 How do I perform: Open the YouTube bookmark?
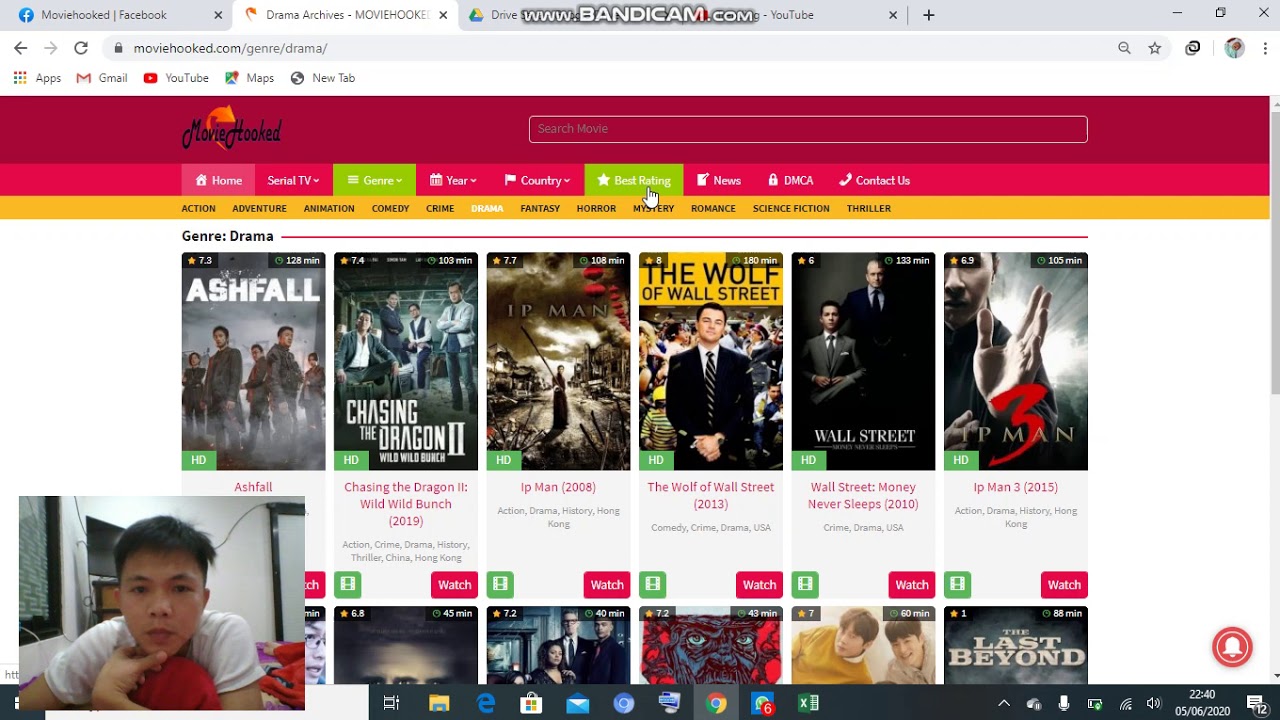(176, 78)
